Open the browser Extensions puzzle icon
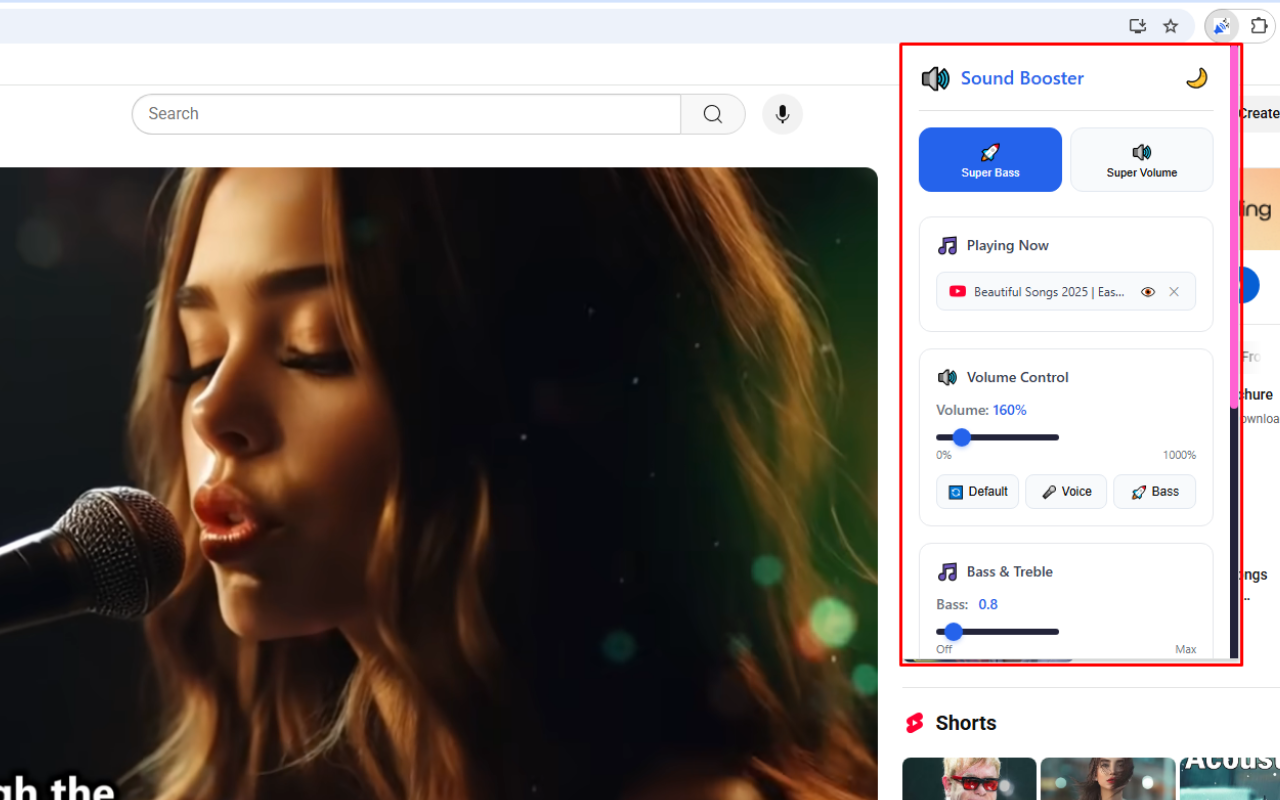 (1259, 26)
